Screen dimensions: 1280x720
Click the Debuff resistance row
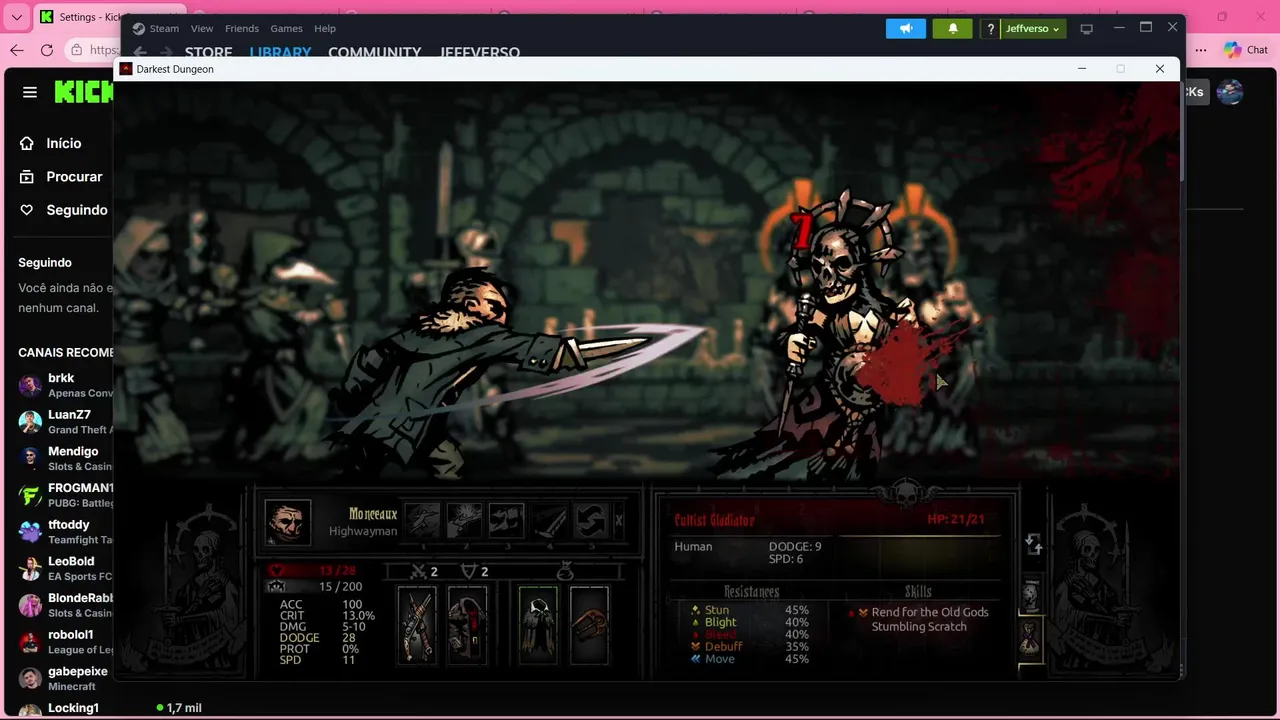[750, 646]
